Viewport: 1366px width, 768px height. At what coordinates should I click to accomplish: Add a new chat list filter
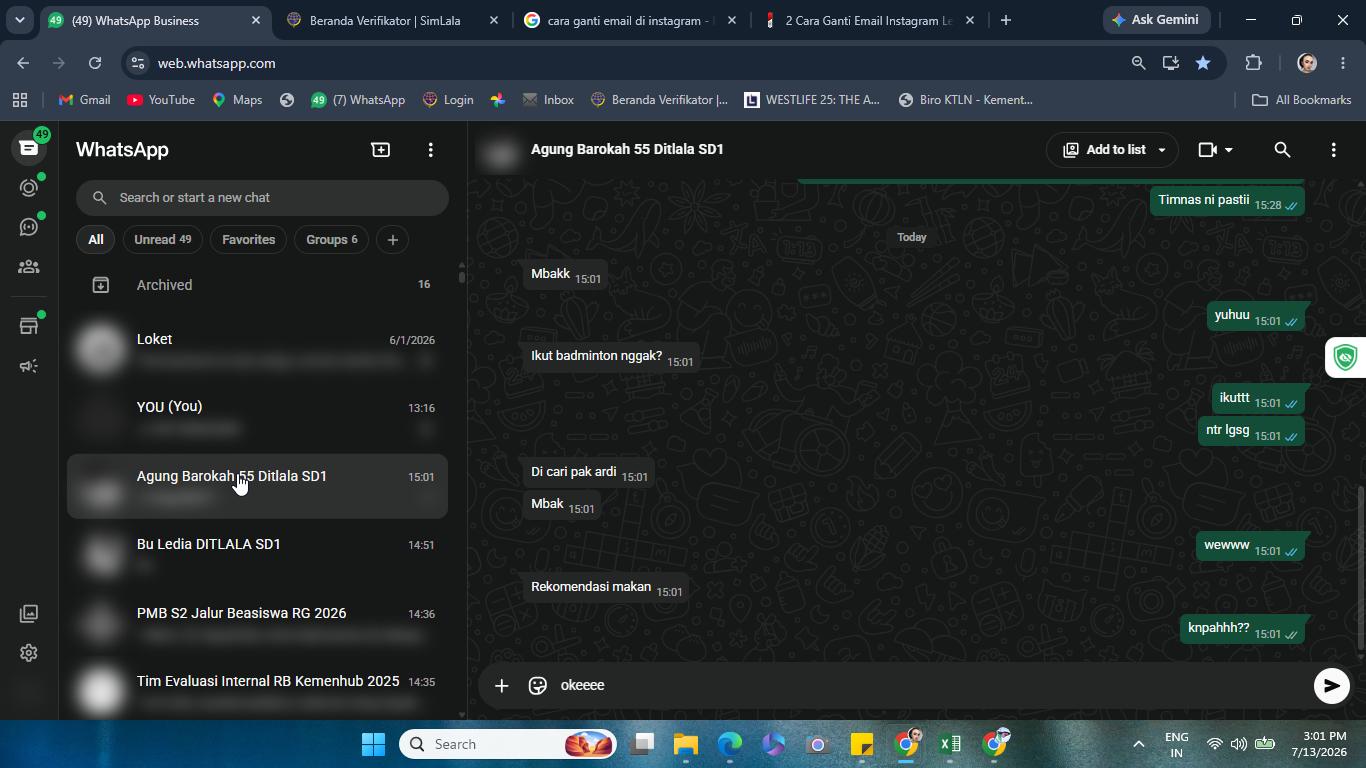tap(393, 240)
